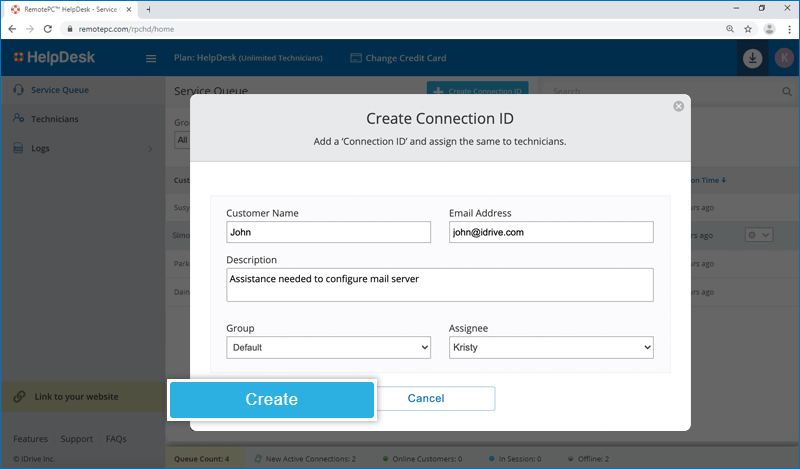Open the row gear settings dropdown
The height and width of the screenshot is (469, 800).
coord(759,234)
